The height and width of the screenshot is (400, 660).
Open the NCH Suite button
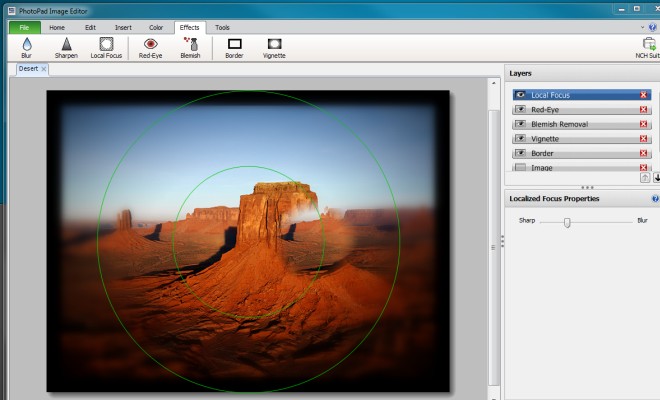tap(648, 48)
